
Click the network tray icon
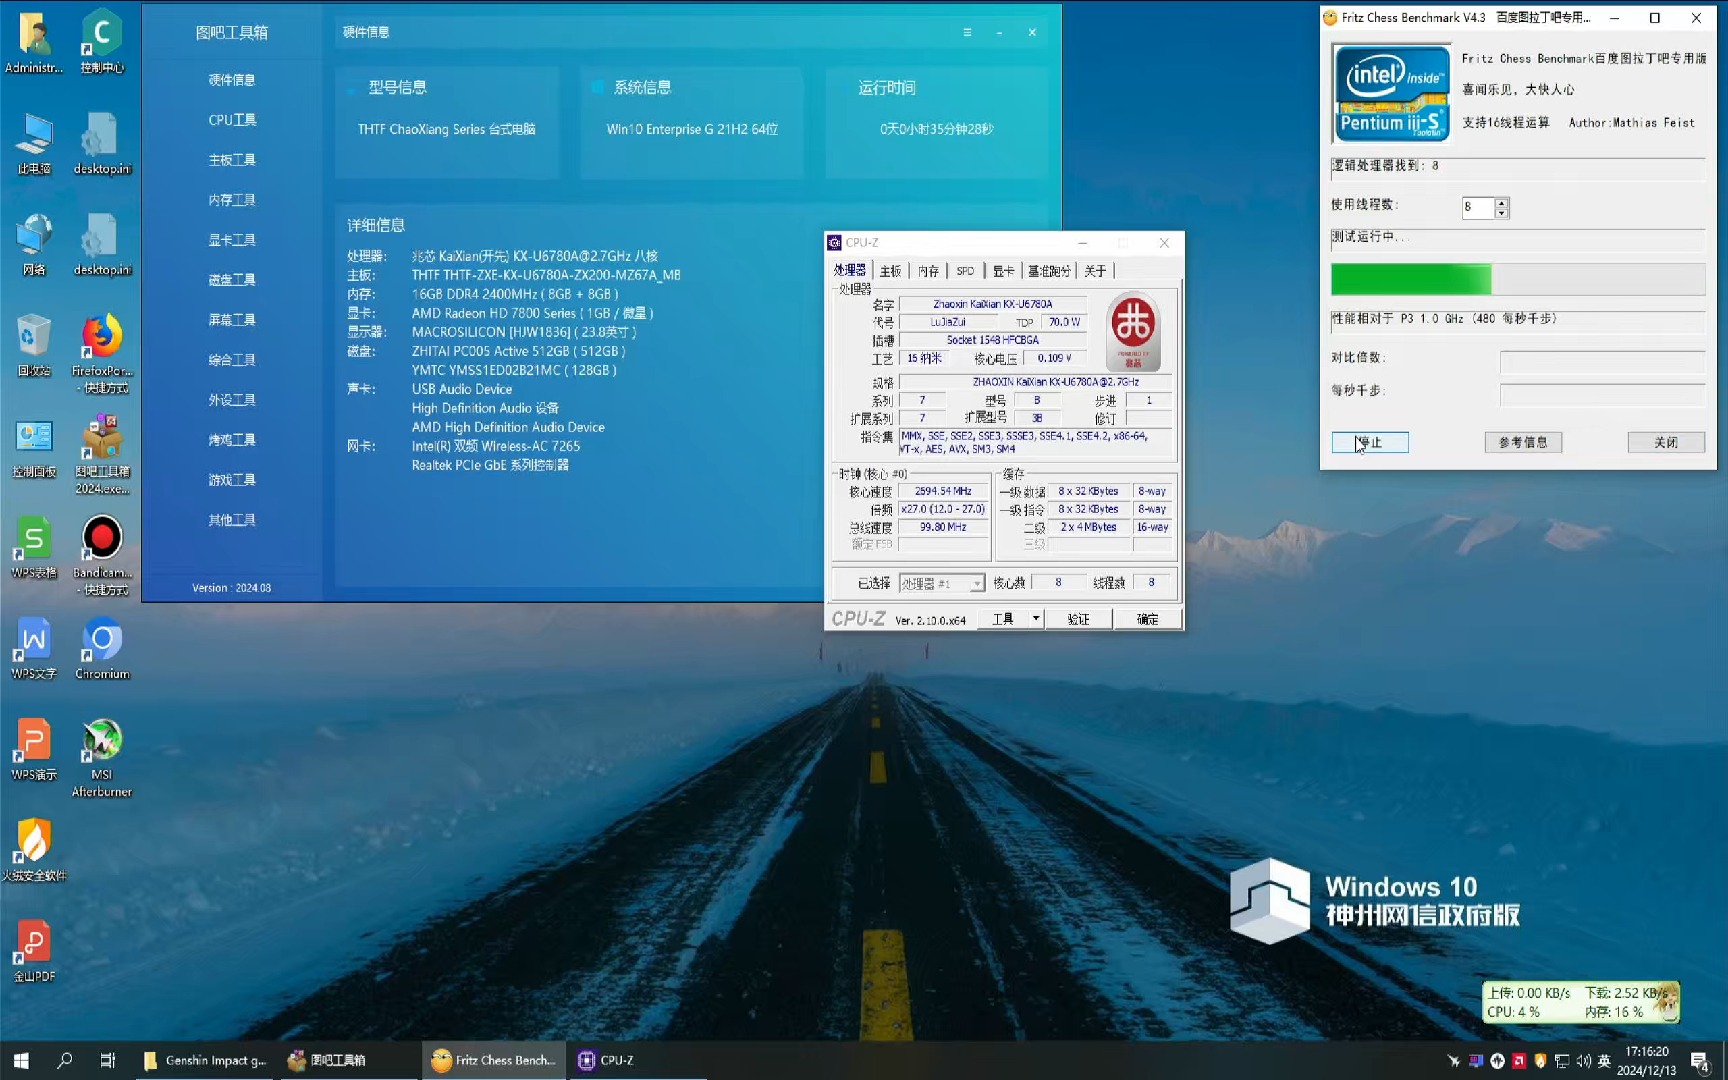[x=1562, y=1061]
